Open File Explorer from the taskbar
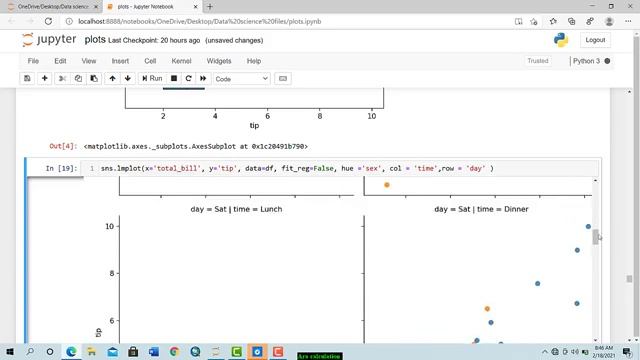This screenshot has height=360, width=640. pyautogui.click(x=91, y=351)
